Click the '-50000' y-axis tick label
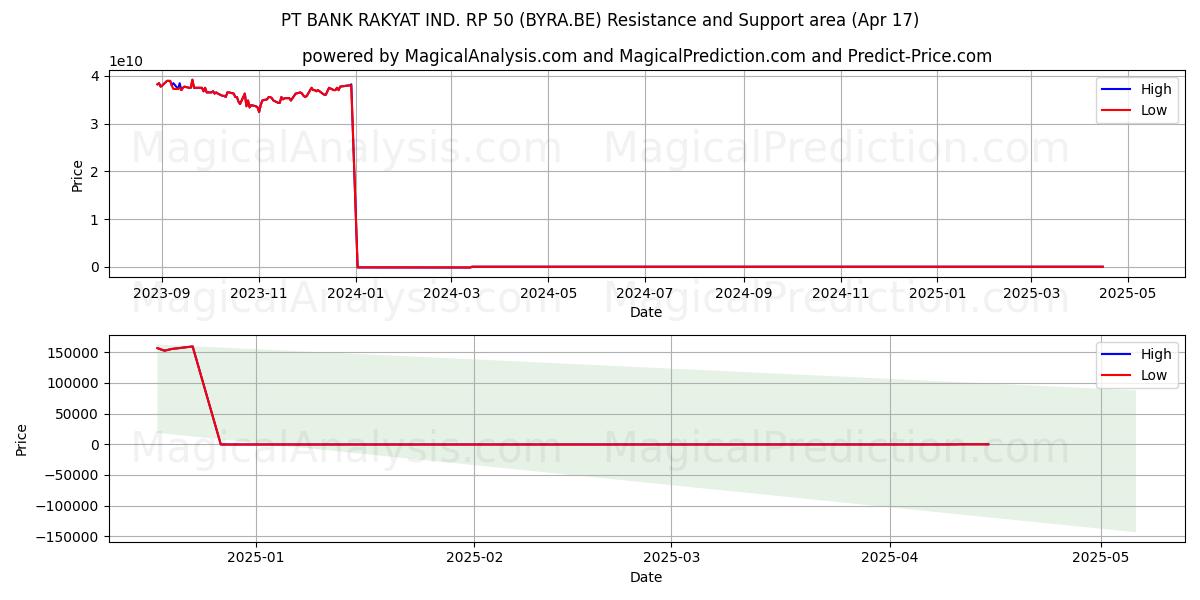Image resolution: width=1200 pixels, height=600 pixels. 72,476
